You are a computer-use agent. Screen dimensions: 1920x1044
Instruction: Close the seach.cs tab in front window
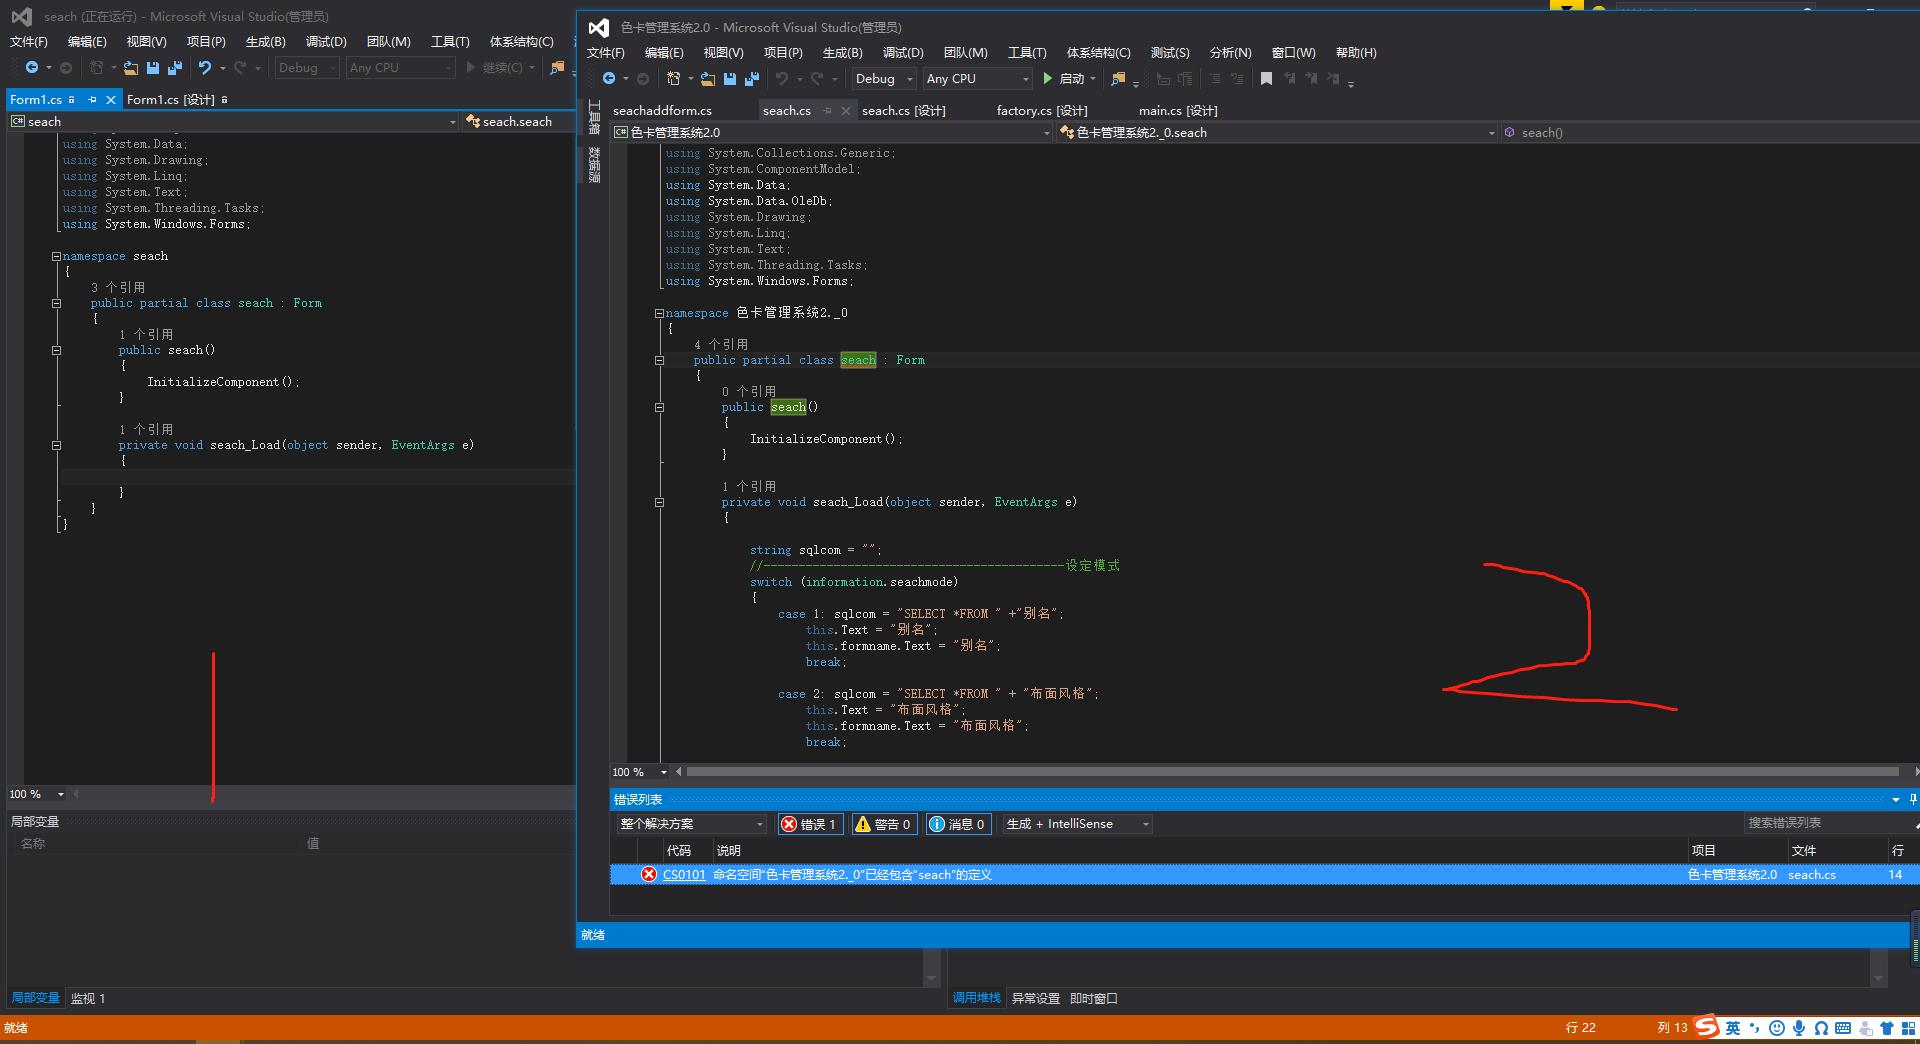tap(846, 110)
